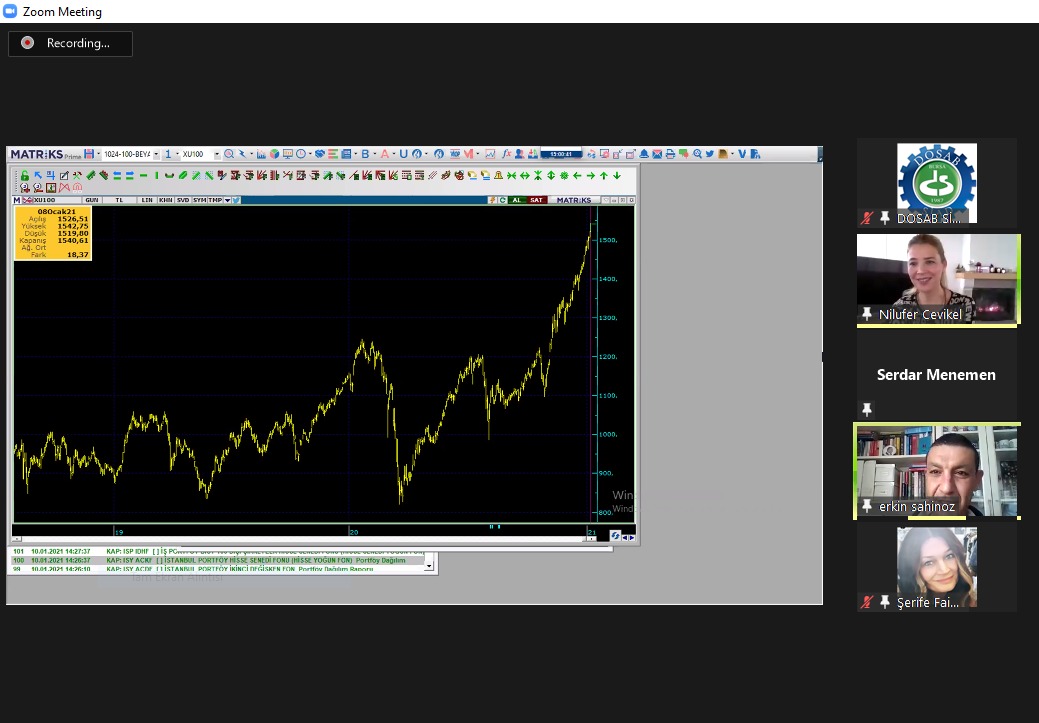Expand the dropdown arrow next to B icon
1039x723 pixels.
tap(374, 154)
